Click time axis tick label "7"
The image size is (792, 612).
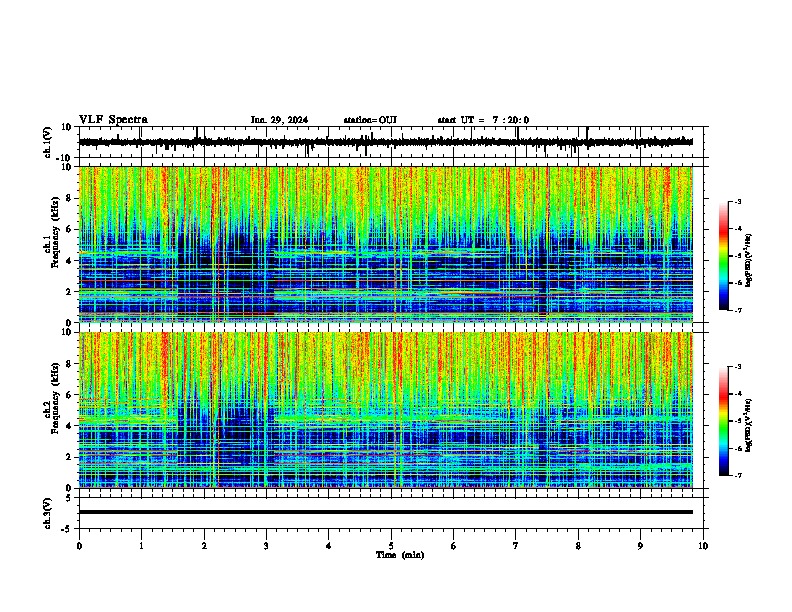click(516, 546)
